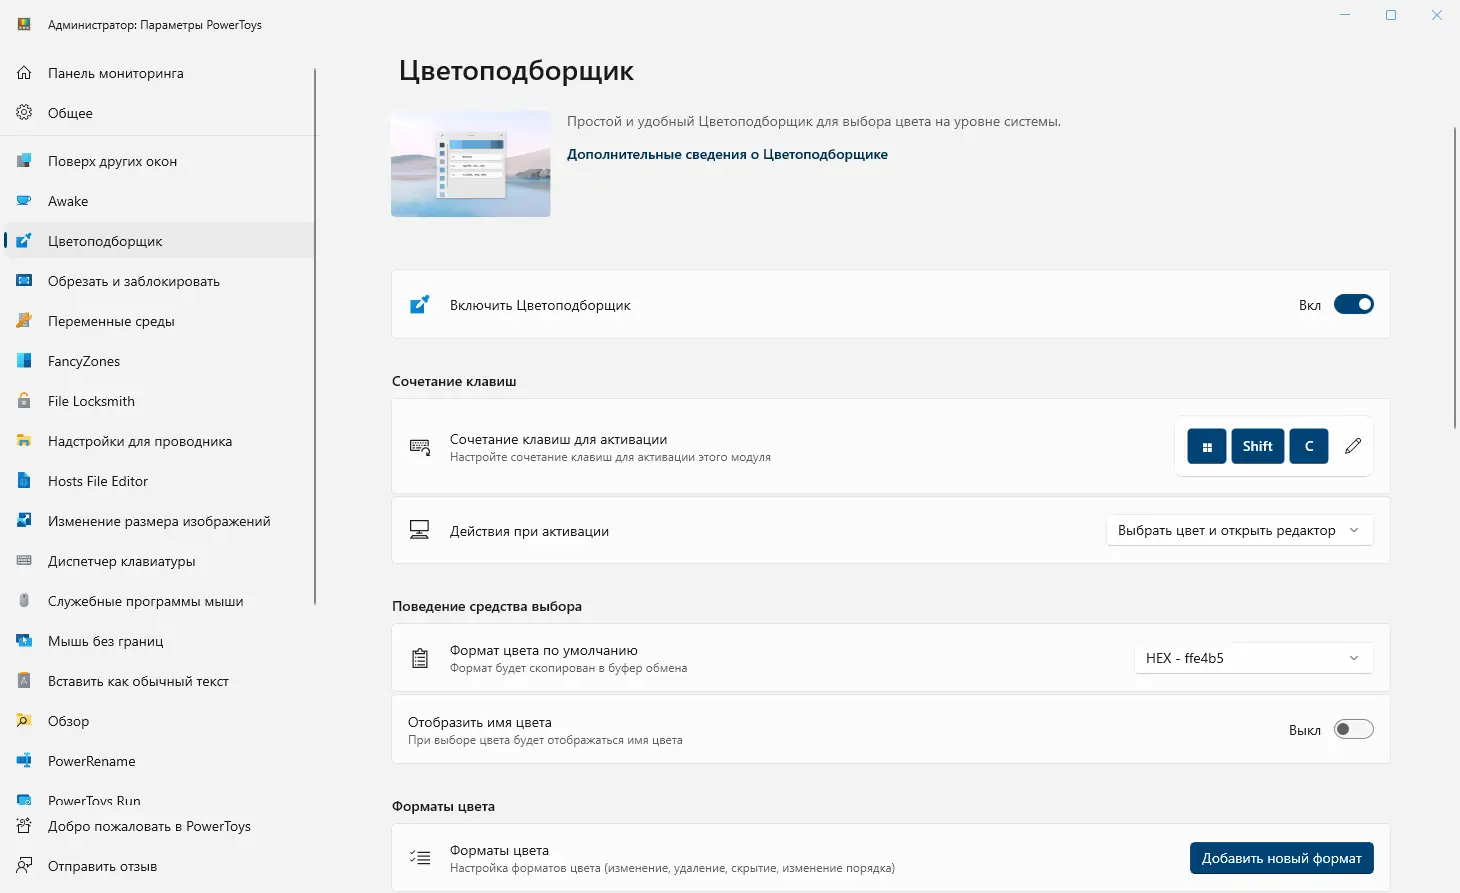Image resolution: width=1460 pixels, height=893 pixels.
Task: Open the Дополнительные сведения о Цветоподборщике link
Action: click(x=727, y=154)
